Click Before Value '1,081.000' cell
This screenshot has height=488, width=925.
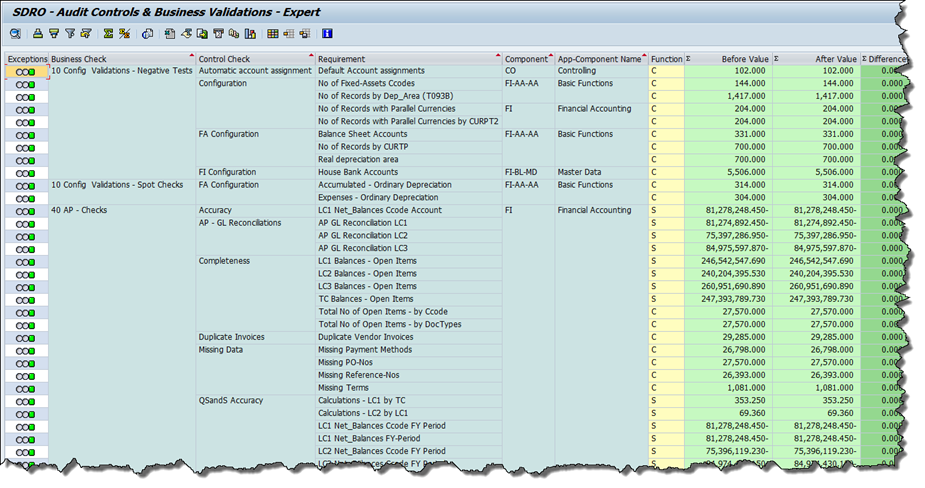click(x=729, y=388)
